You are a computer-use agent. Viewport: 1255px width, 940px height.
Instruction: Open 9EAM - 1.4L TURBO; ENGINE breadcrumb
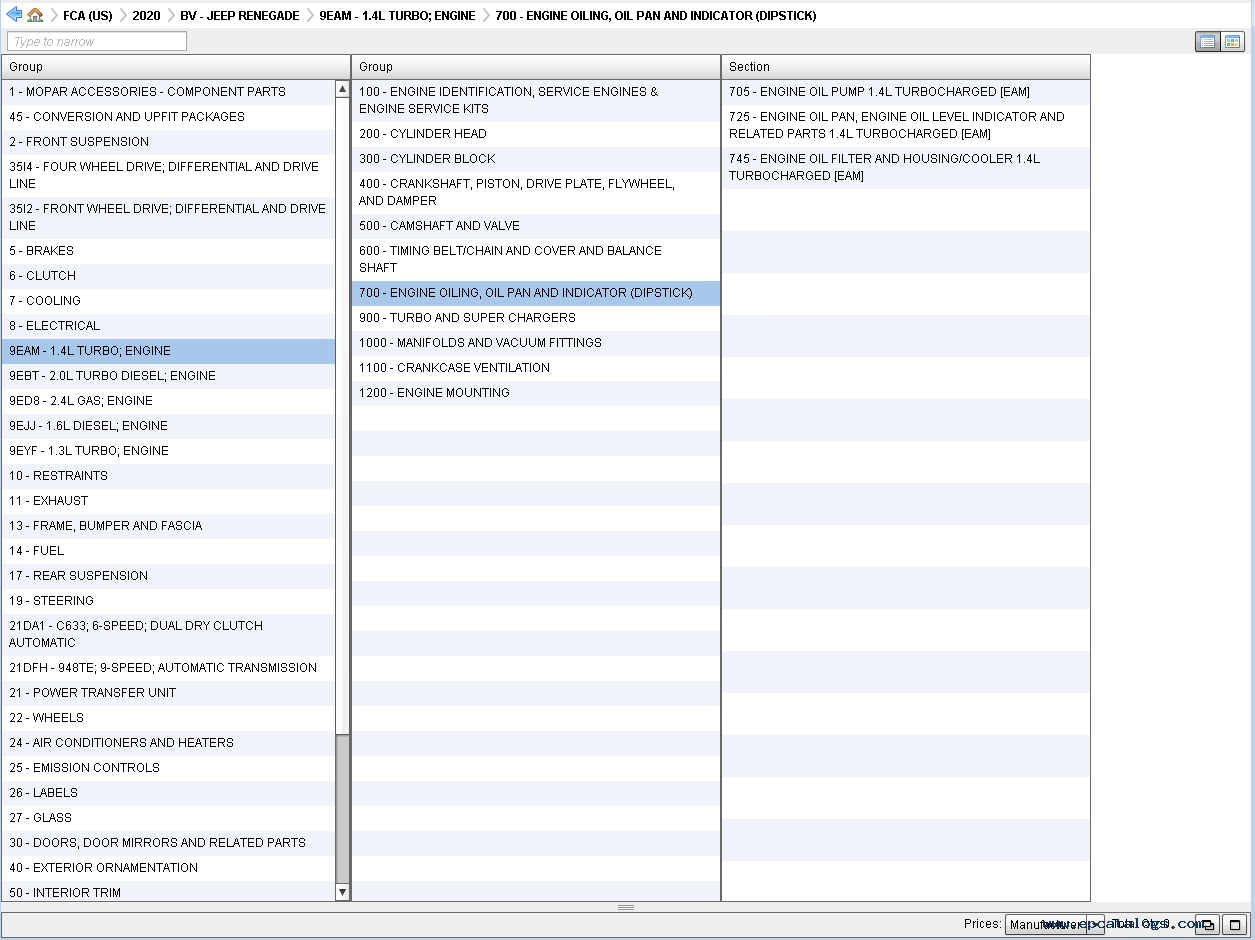pos(397,16)
